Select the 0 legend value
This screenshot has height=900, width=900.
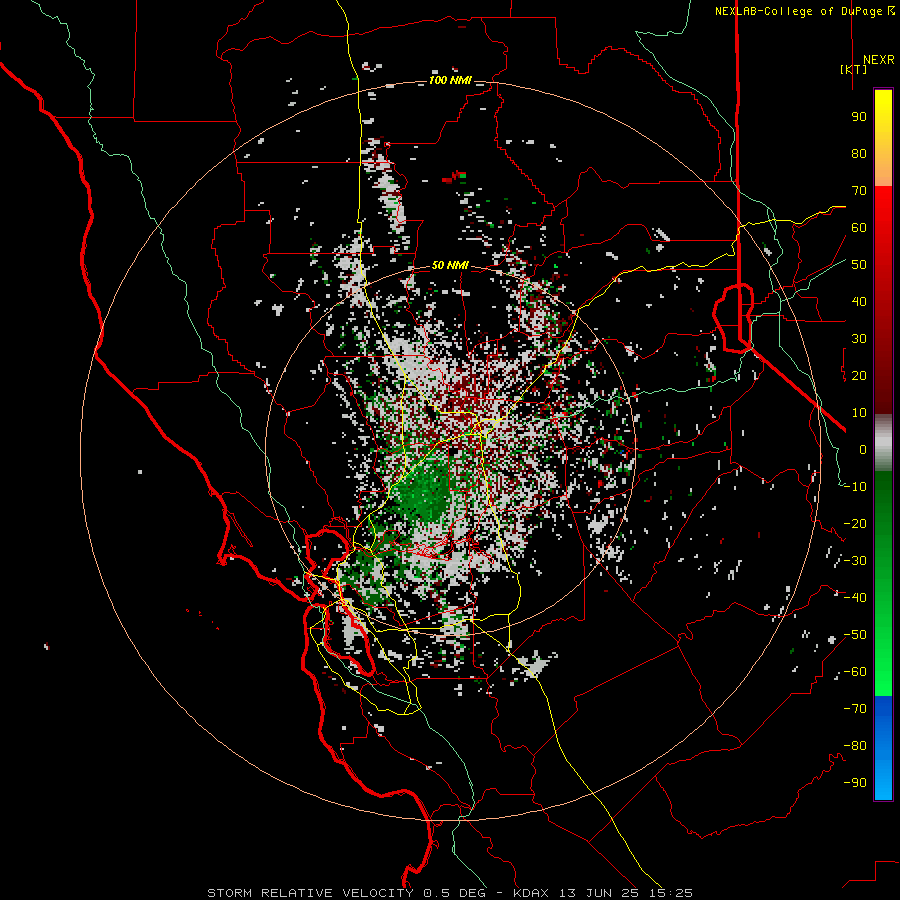click(863, 450)
